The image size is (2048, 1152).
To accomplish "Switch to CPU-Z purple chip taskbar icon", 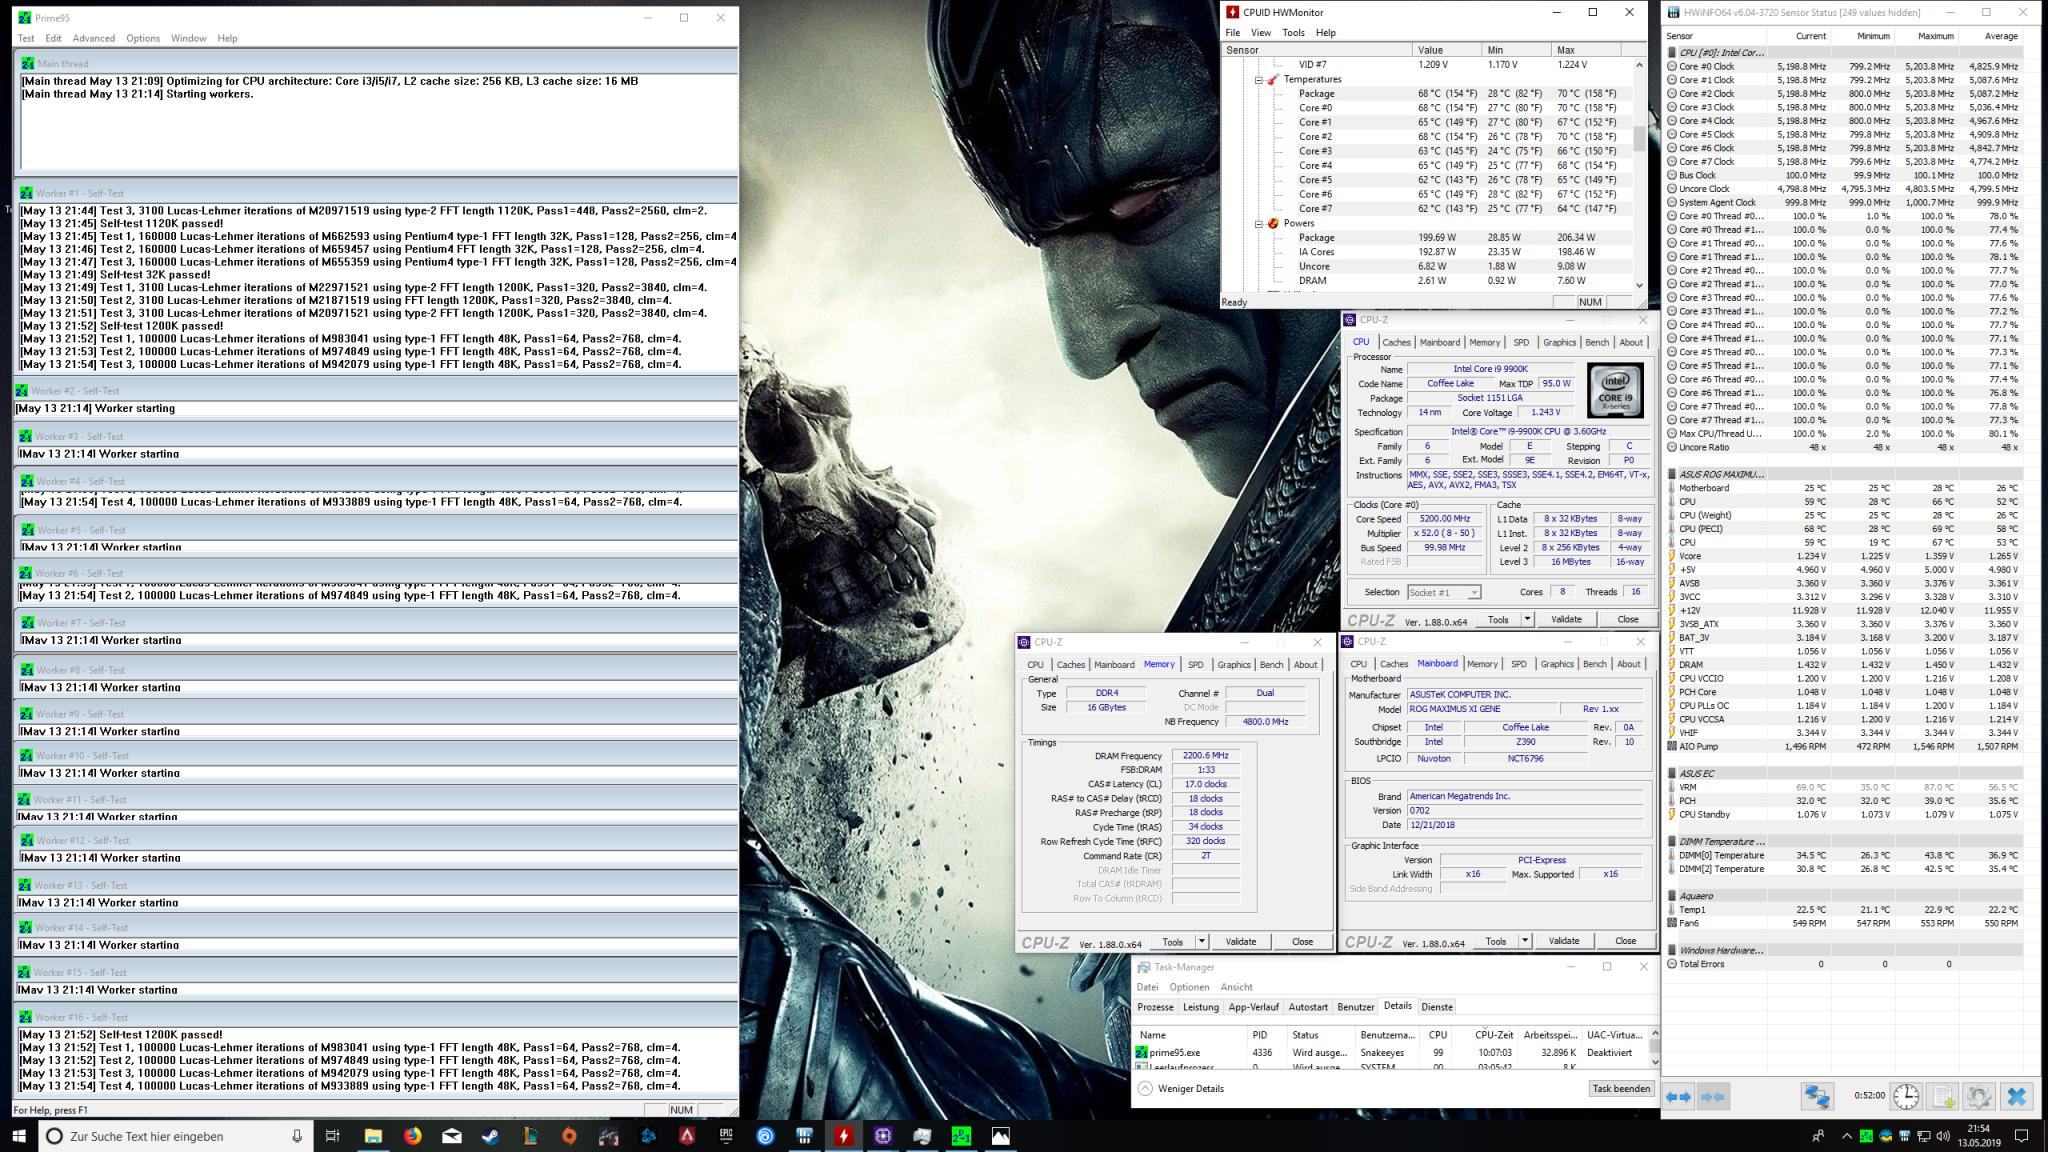I will [x=883, y=1136].
